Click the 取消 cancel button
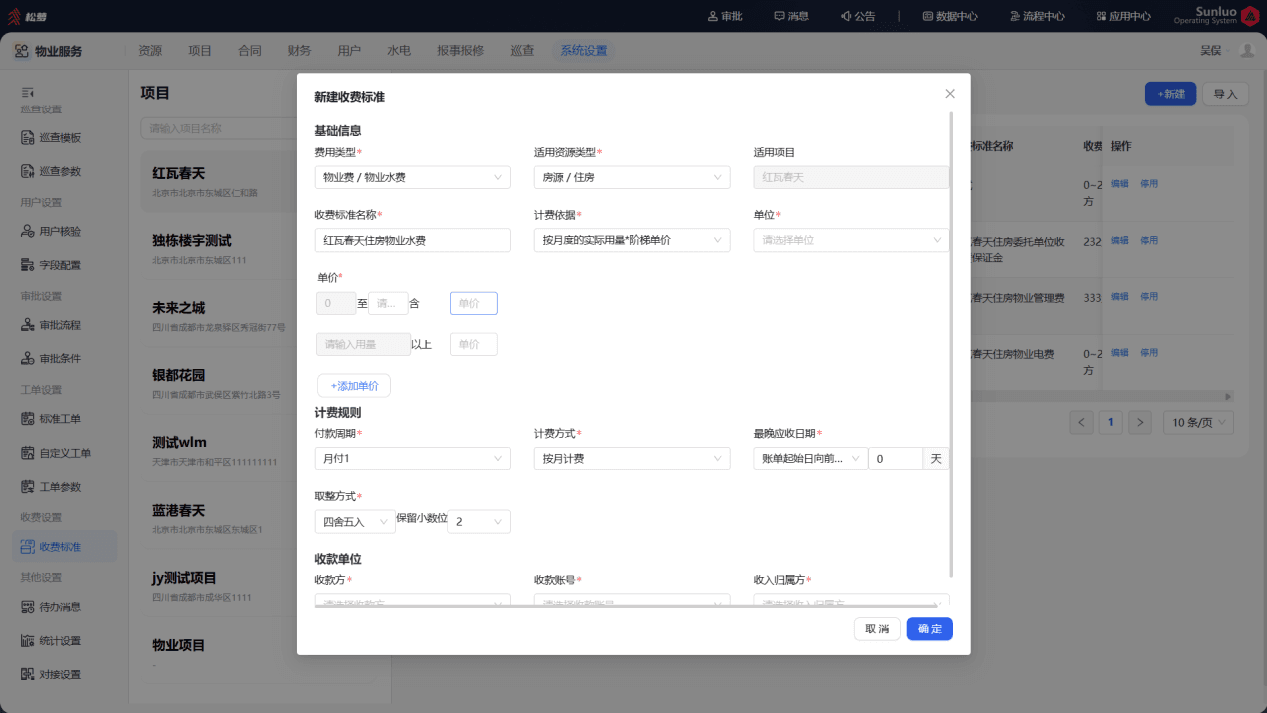 pos(877,629)
